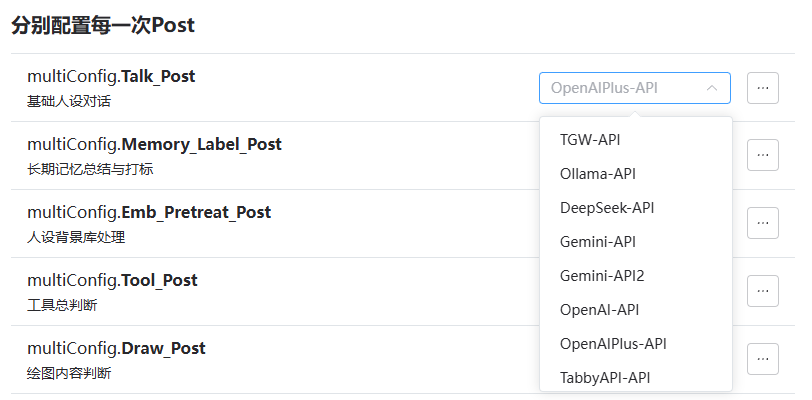The image size is (812, 400).
Task: Click the multiConfig.Memory_Label_Post setting label
Action: pyautogui.click(x=154, y=144)
